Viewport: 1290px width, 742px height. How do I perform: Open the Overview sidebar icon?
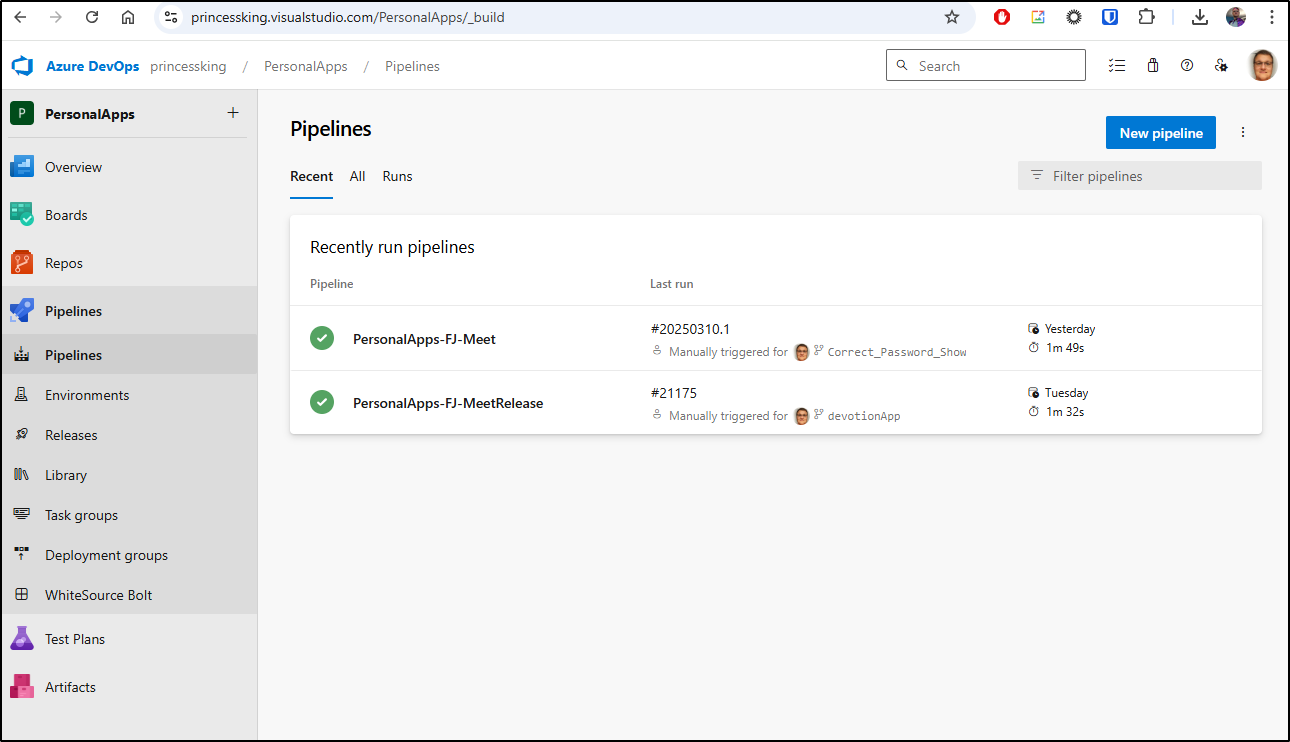pyautogui.click(x=22, y=167)
